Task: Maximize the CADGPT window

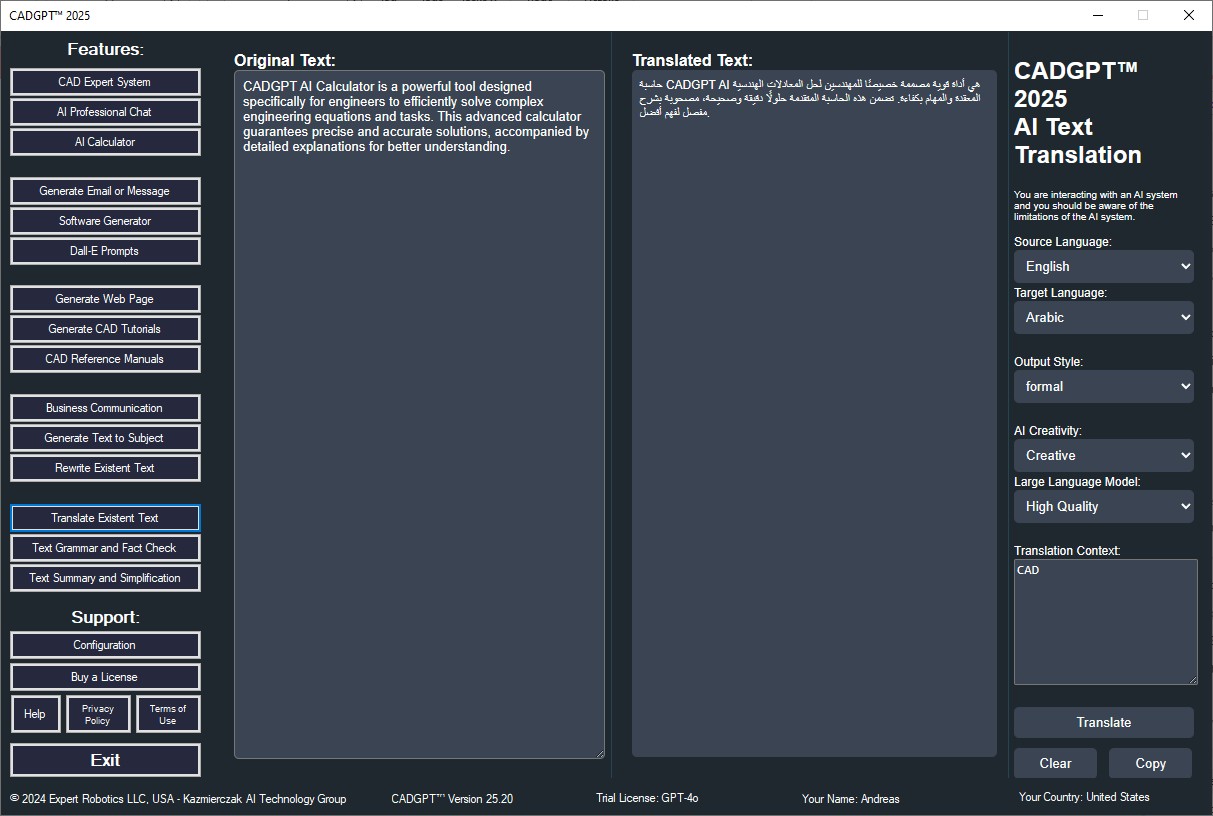Action: coord(1143,15)
